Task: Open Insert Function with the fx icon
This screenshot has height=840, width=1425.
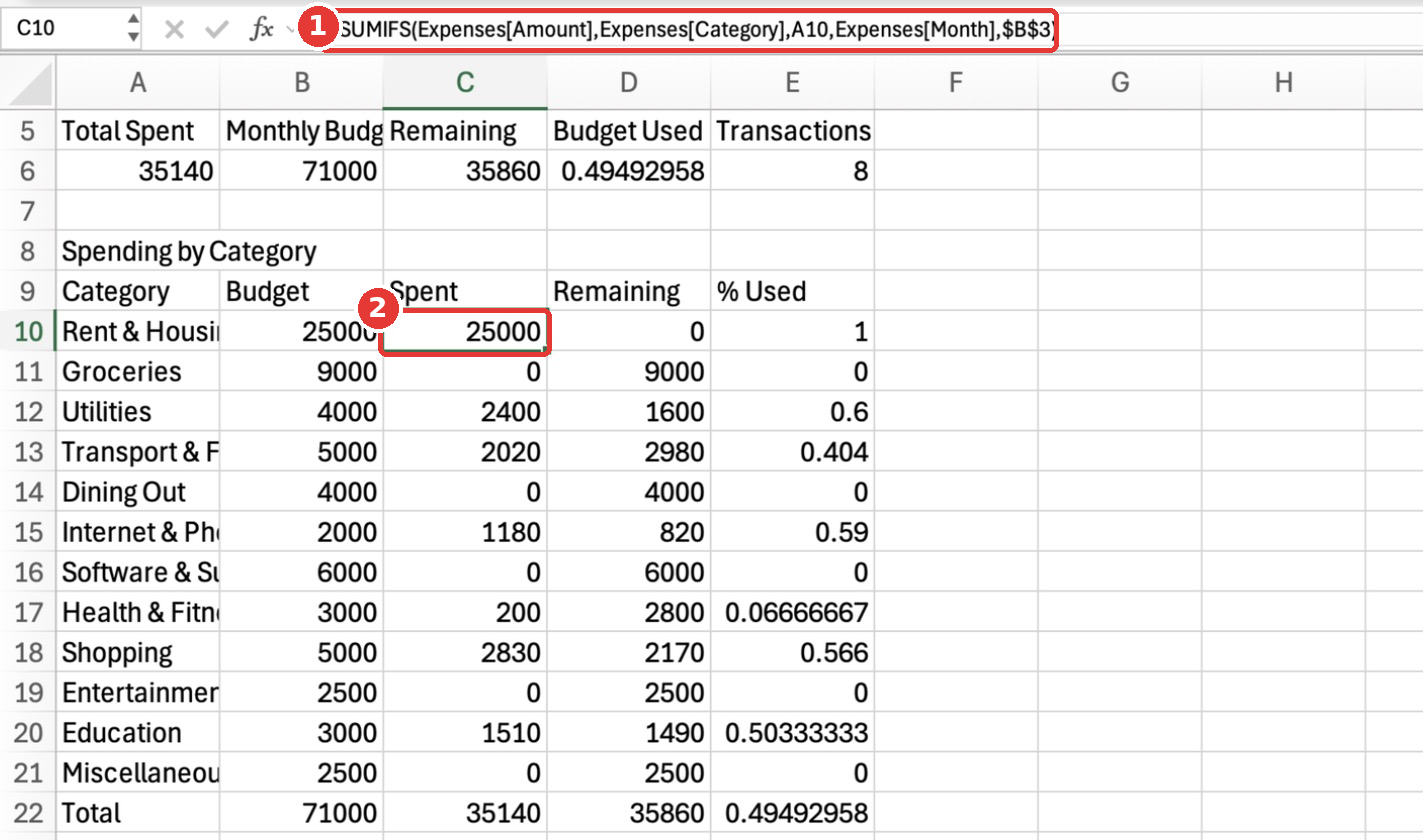Action: pyautogui.click(x=262, y=29)
